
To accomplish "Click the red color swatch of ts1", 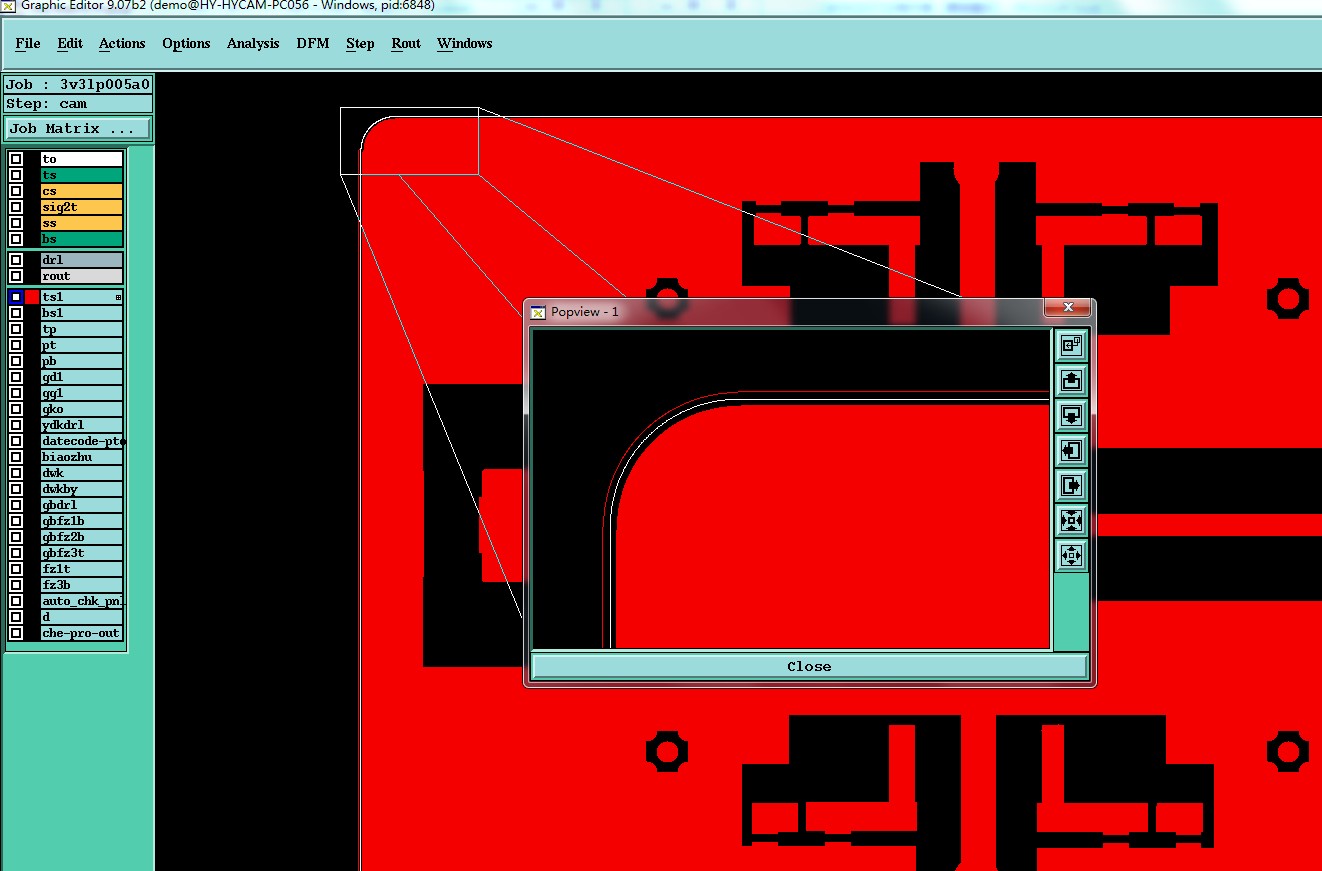I will click(x=32, y=297).
